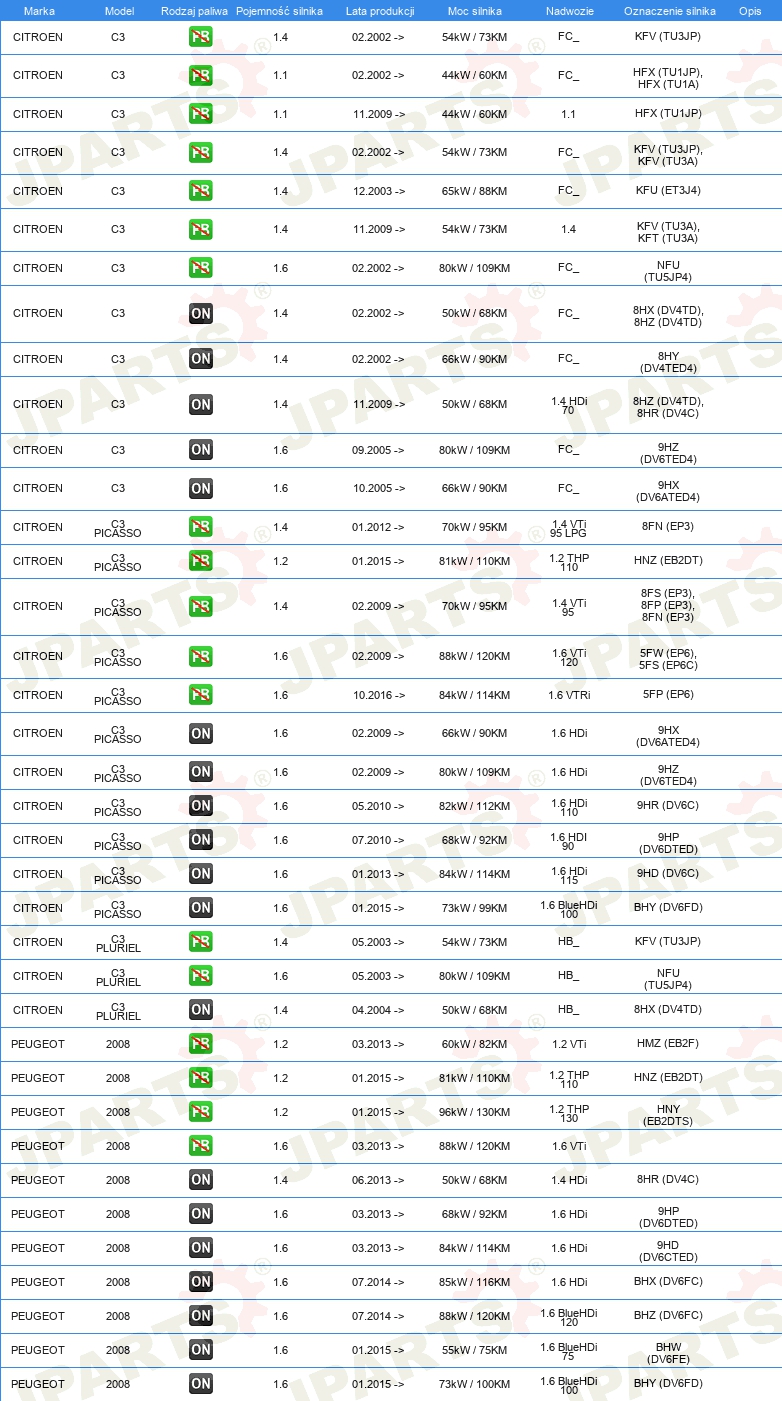
Task: Click the 1.2 THP 130 body cell
Action: point(569,1113)
